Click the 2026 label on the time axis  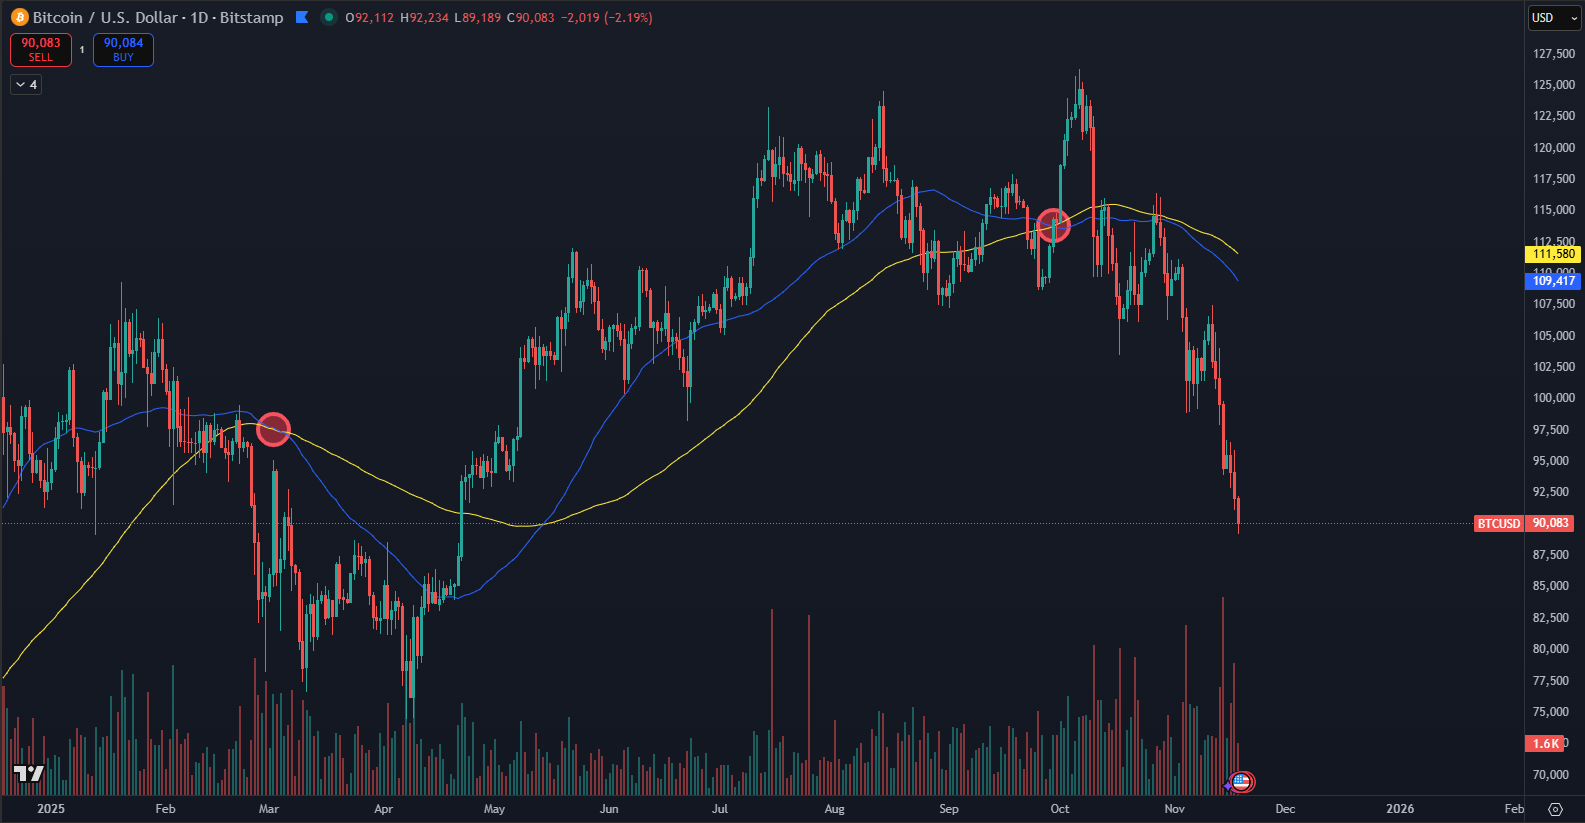tap(1399, 809)
